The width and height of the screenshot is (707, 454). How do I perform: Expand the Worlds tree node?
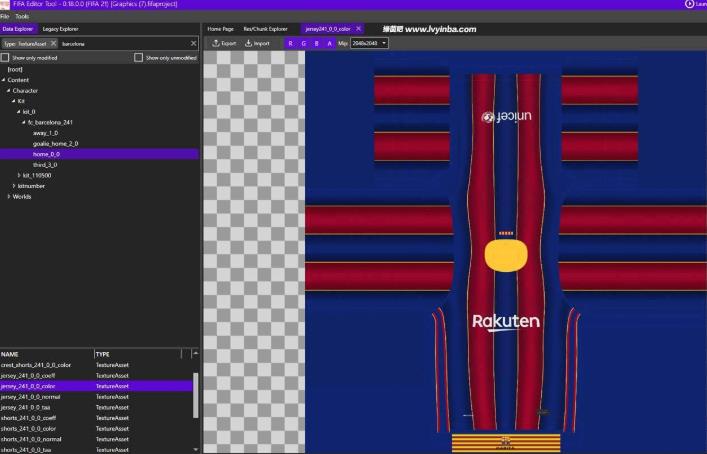click(x=9, y=197)
